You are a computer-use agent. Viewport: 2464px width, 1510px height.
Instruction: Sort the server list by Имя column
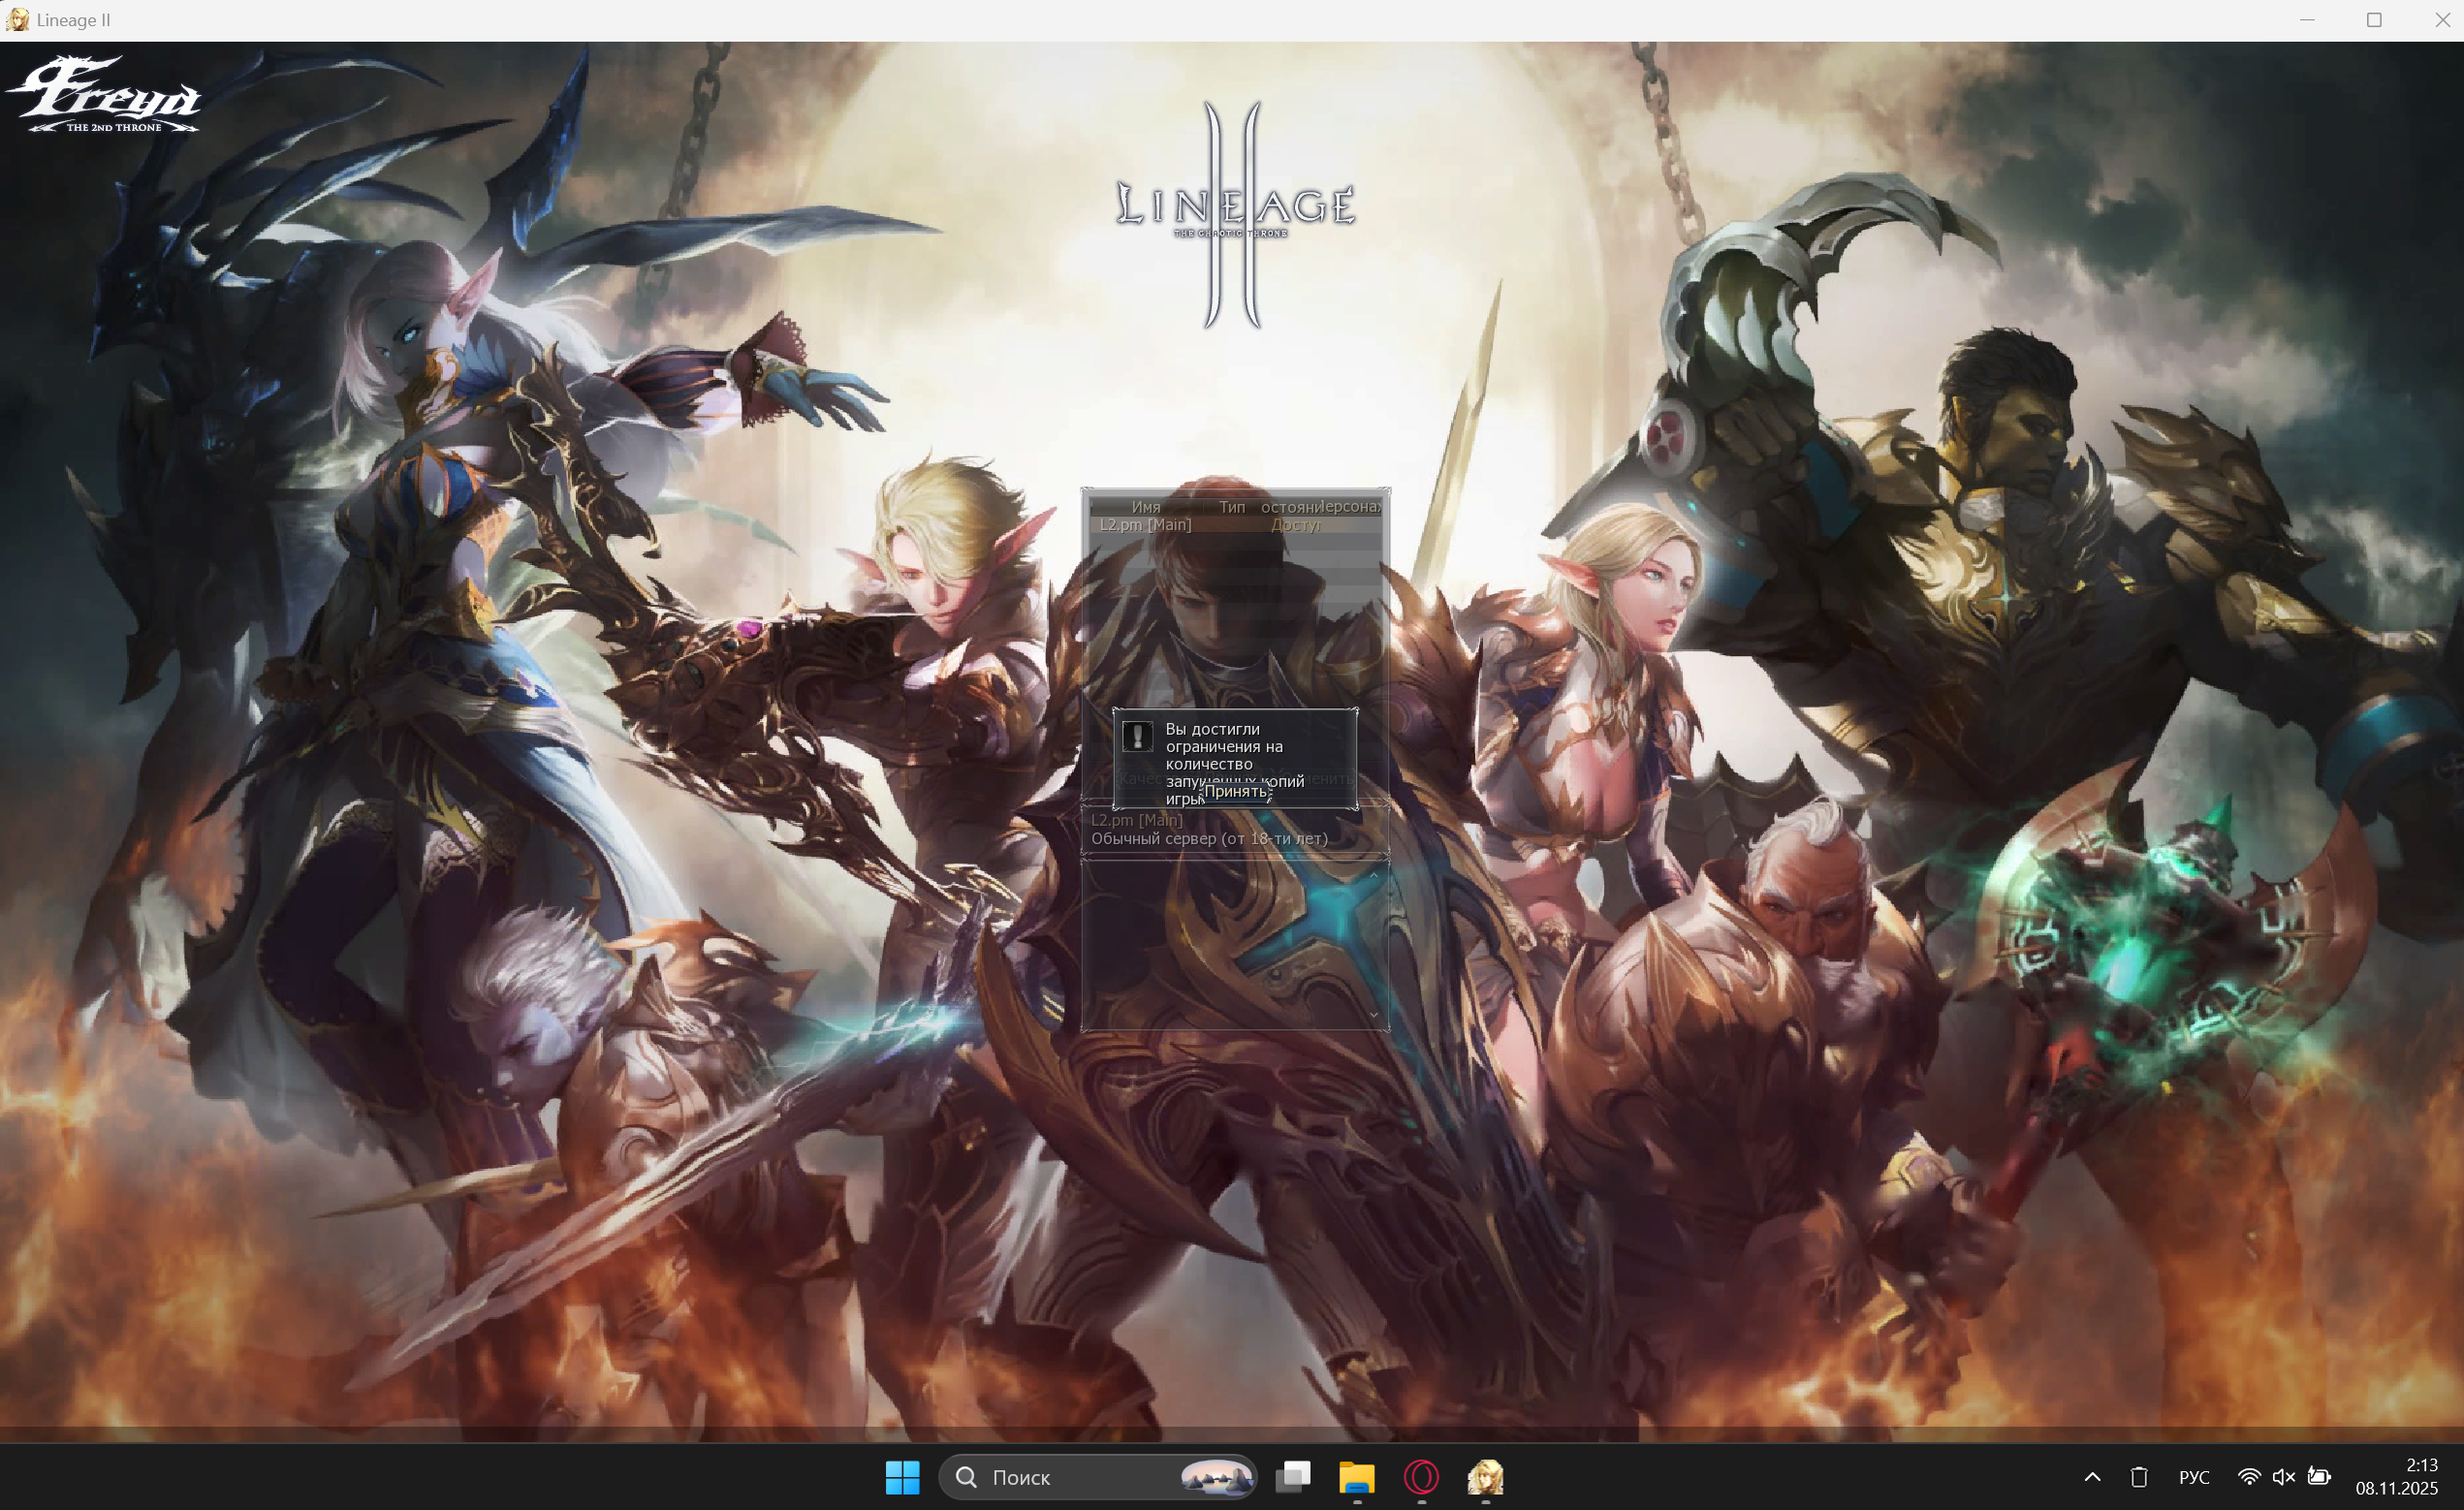click(x=1145, y=507)
